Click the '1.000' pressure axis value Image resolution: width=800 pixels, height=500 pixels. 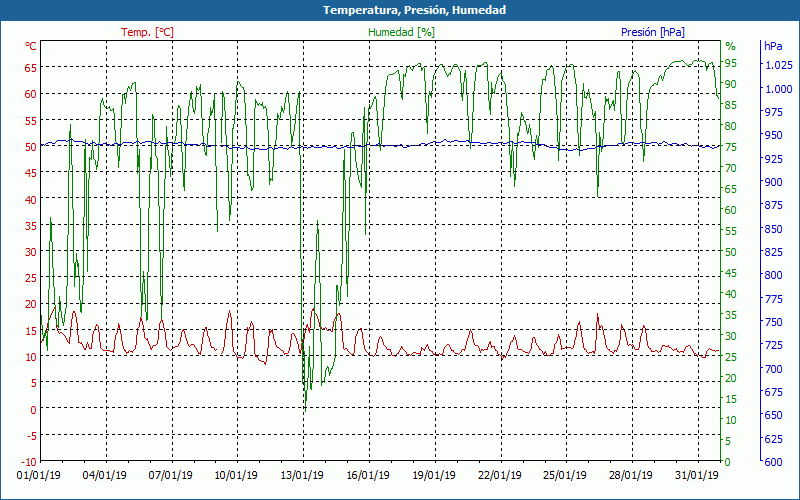779,89
